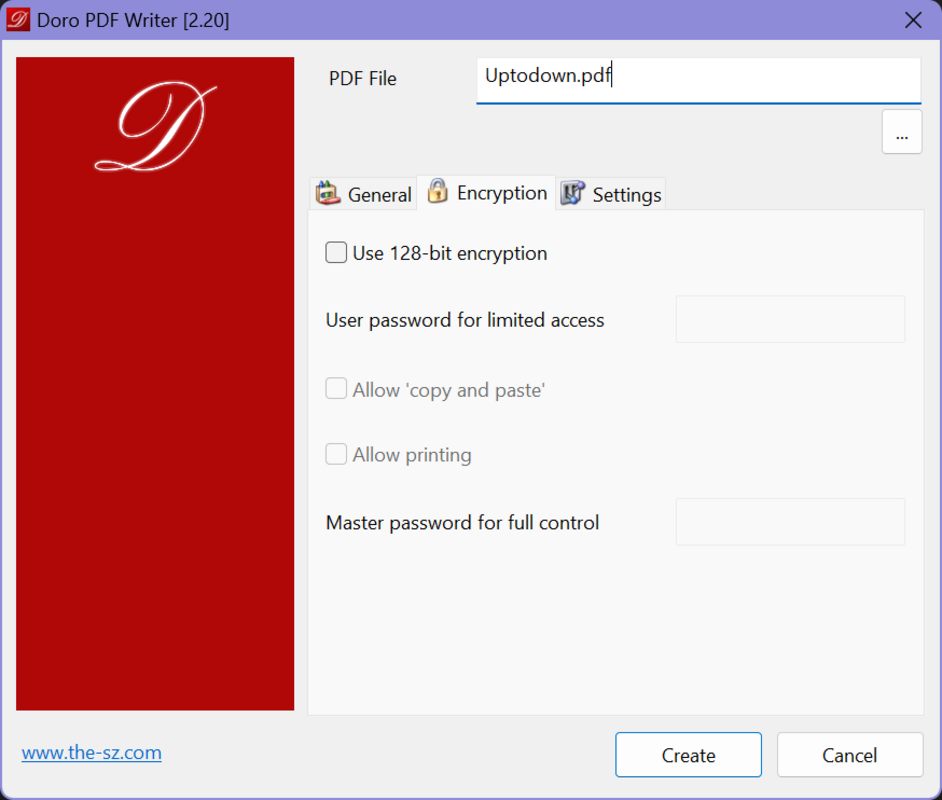Click the Create button
The height and width of the screenshot is (800, 942).
[688, 755]
